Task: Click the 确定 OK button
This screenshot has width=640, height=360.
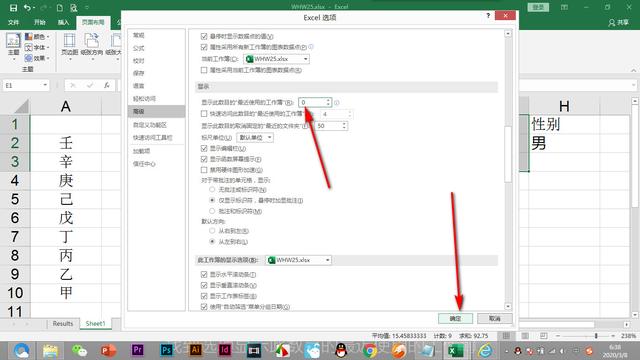Action: 456,318
